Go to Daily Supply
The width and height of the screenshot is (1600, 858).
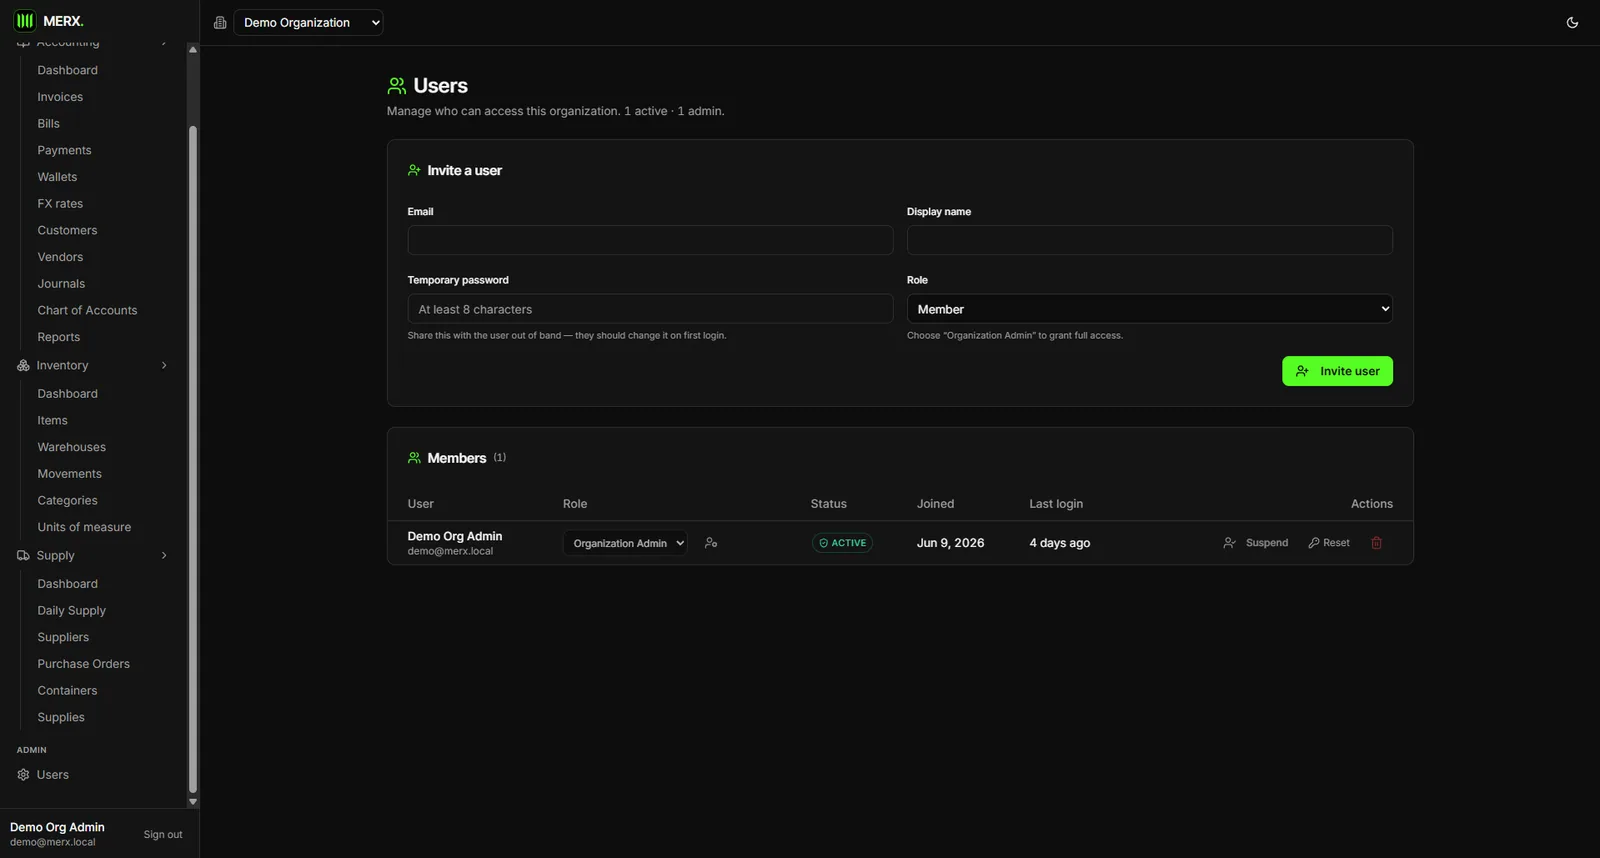point(71,611)
